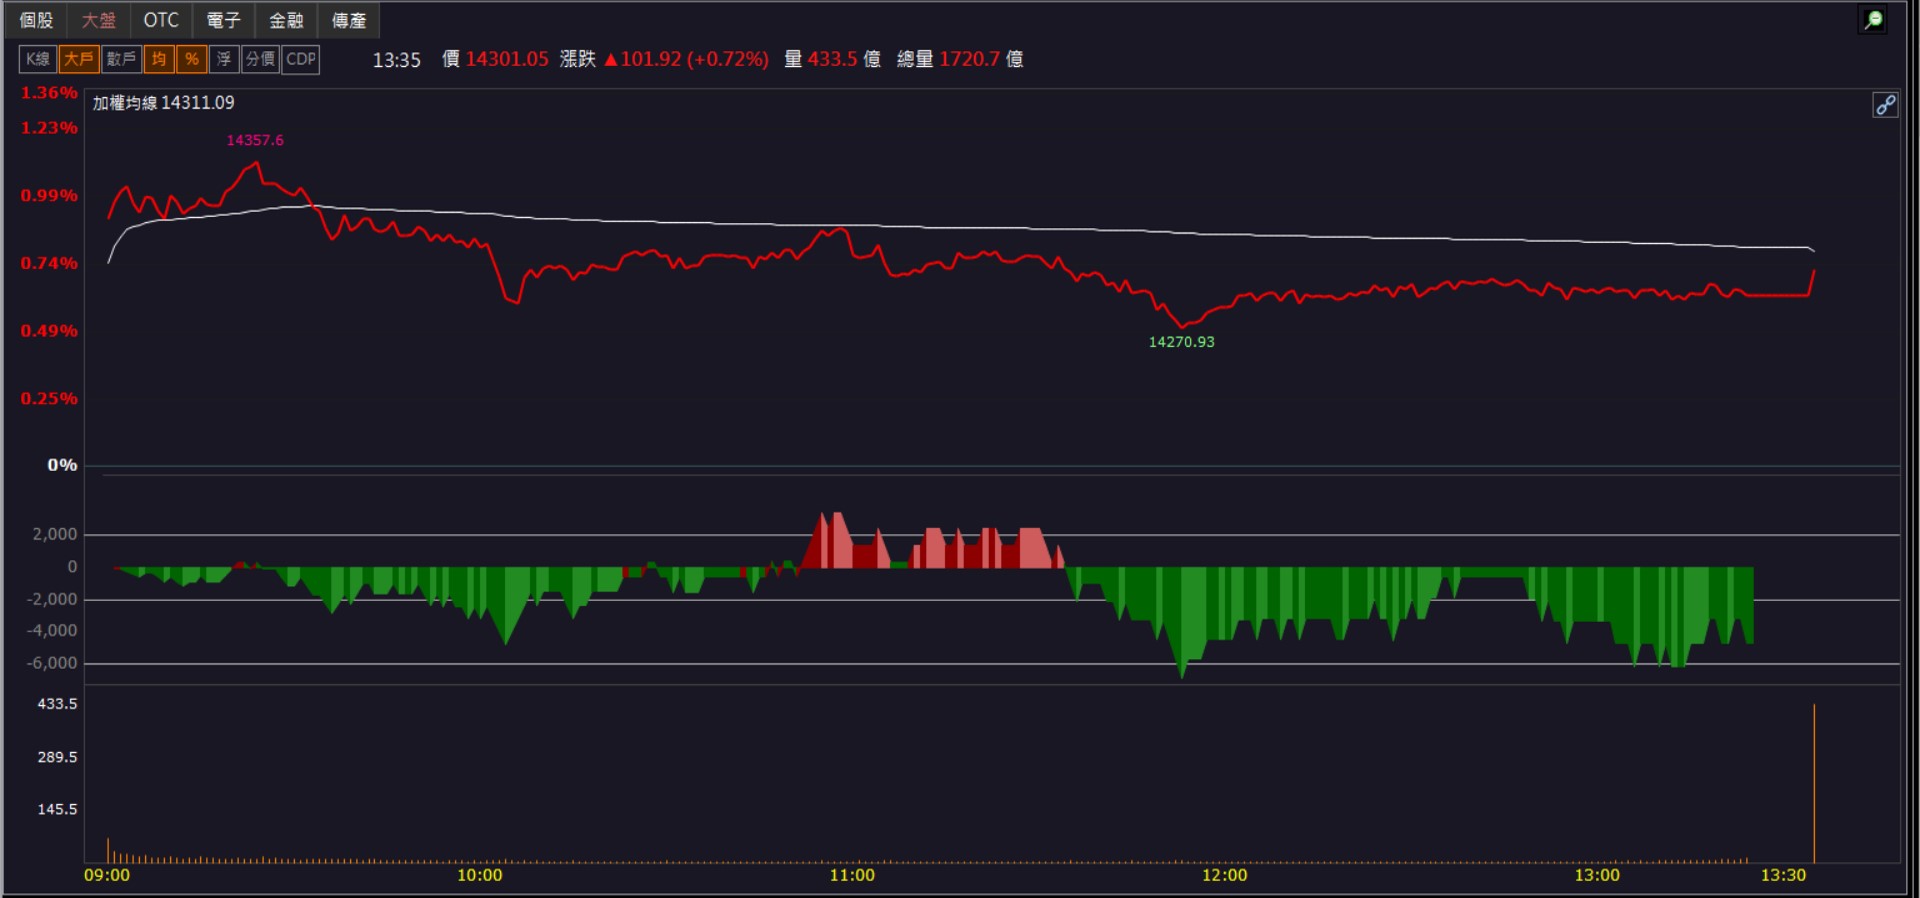Viewport: 1920px width, 898px height.
Task: Enable the 分價 price distribution toggle
Action: pyautogui.click(x=261, y=59)
